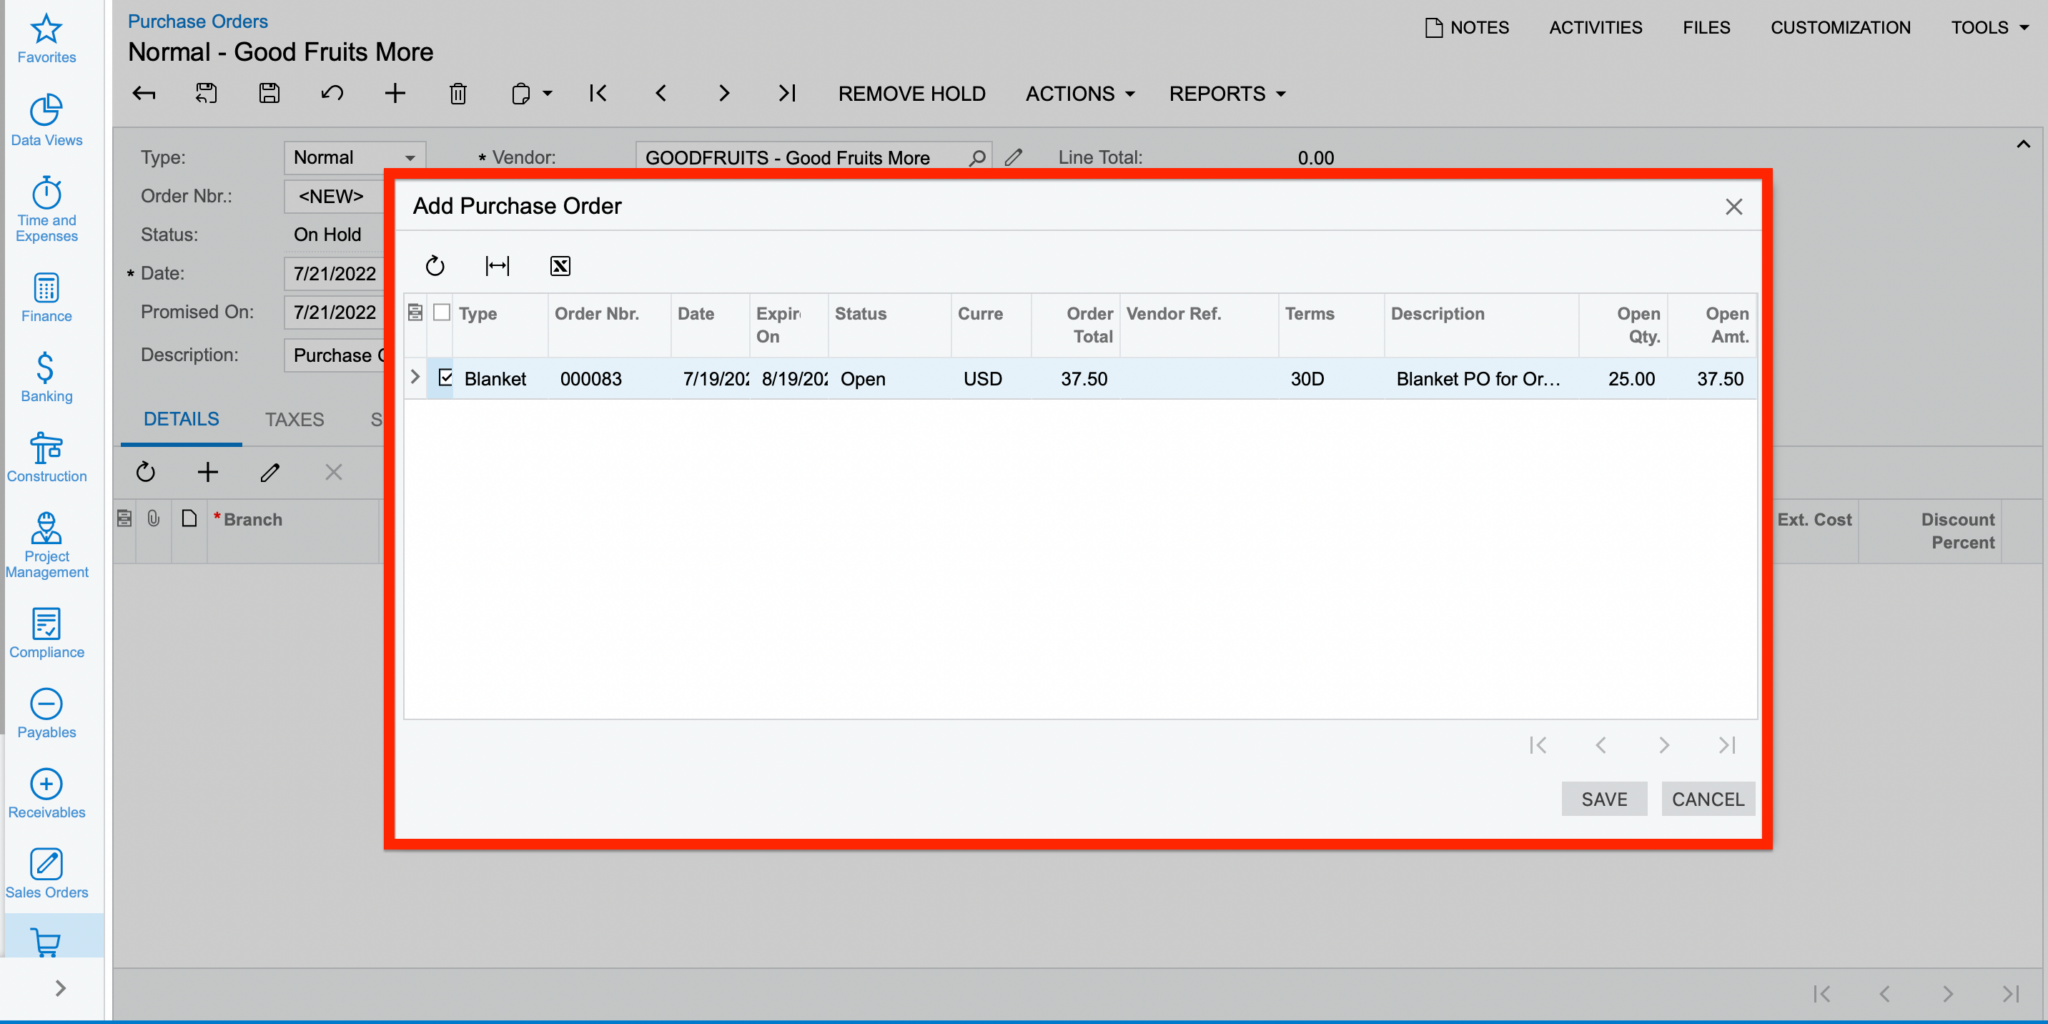Open the Banking module in the sidebar
Viewport: 2048px width, 1024px height.
(x=46, y=378)
